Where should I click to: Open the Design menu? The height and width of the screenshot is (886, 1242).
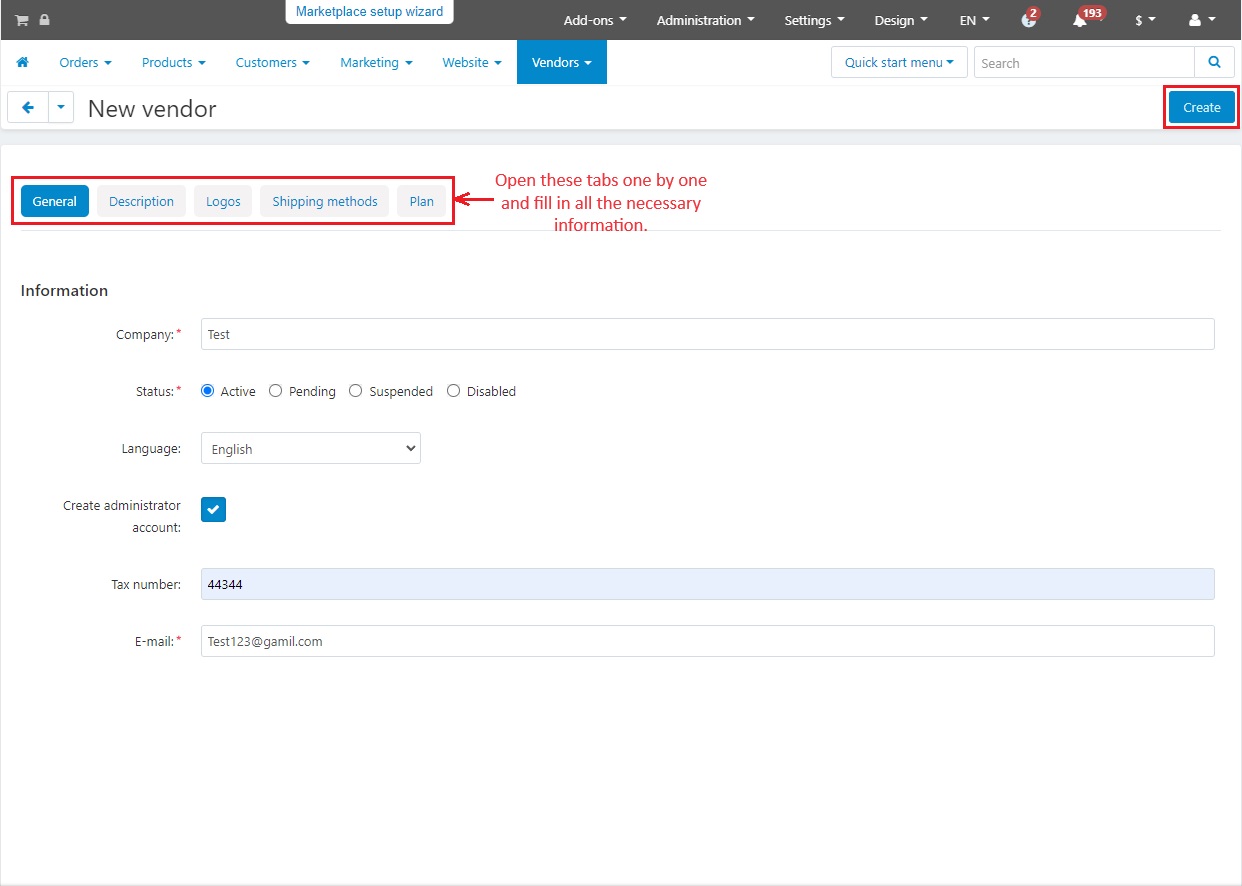pyautogui.click(x=900, y=20)
